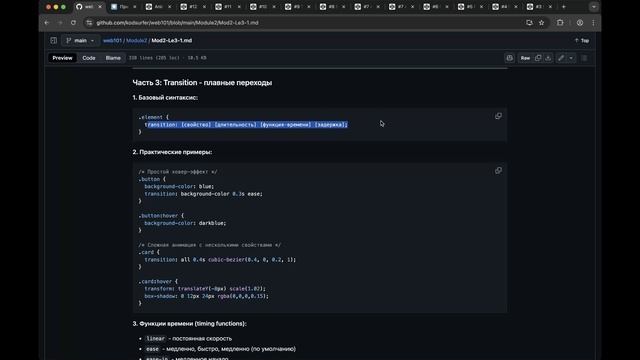Close the #4 browser tab

(516, 7)
